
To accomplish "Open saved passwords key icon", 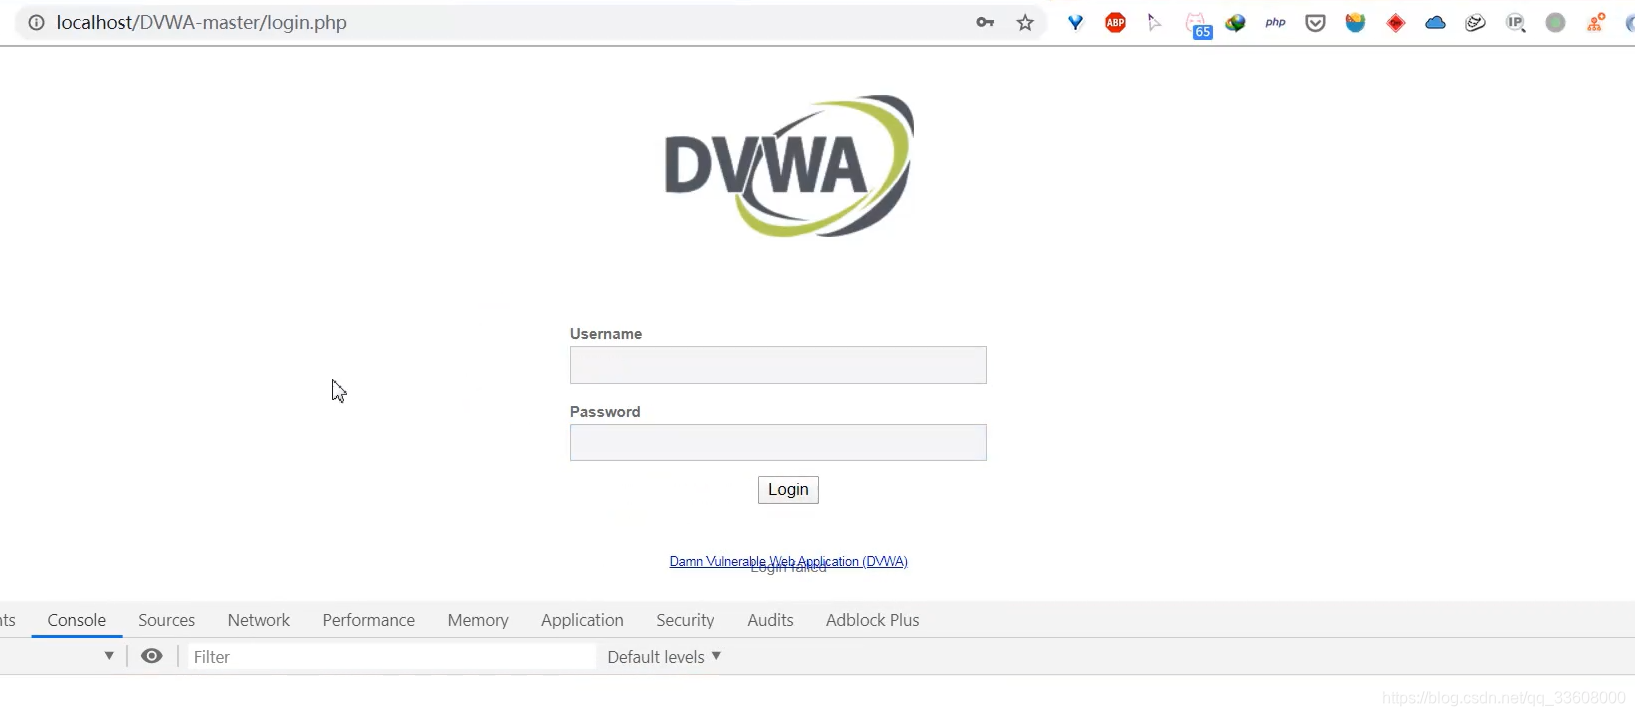I will [x=985, y=22].
